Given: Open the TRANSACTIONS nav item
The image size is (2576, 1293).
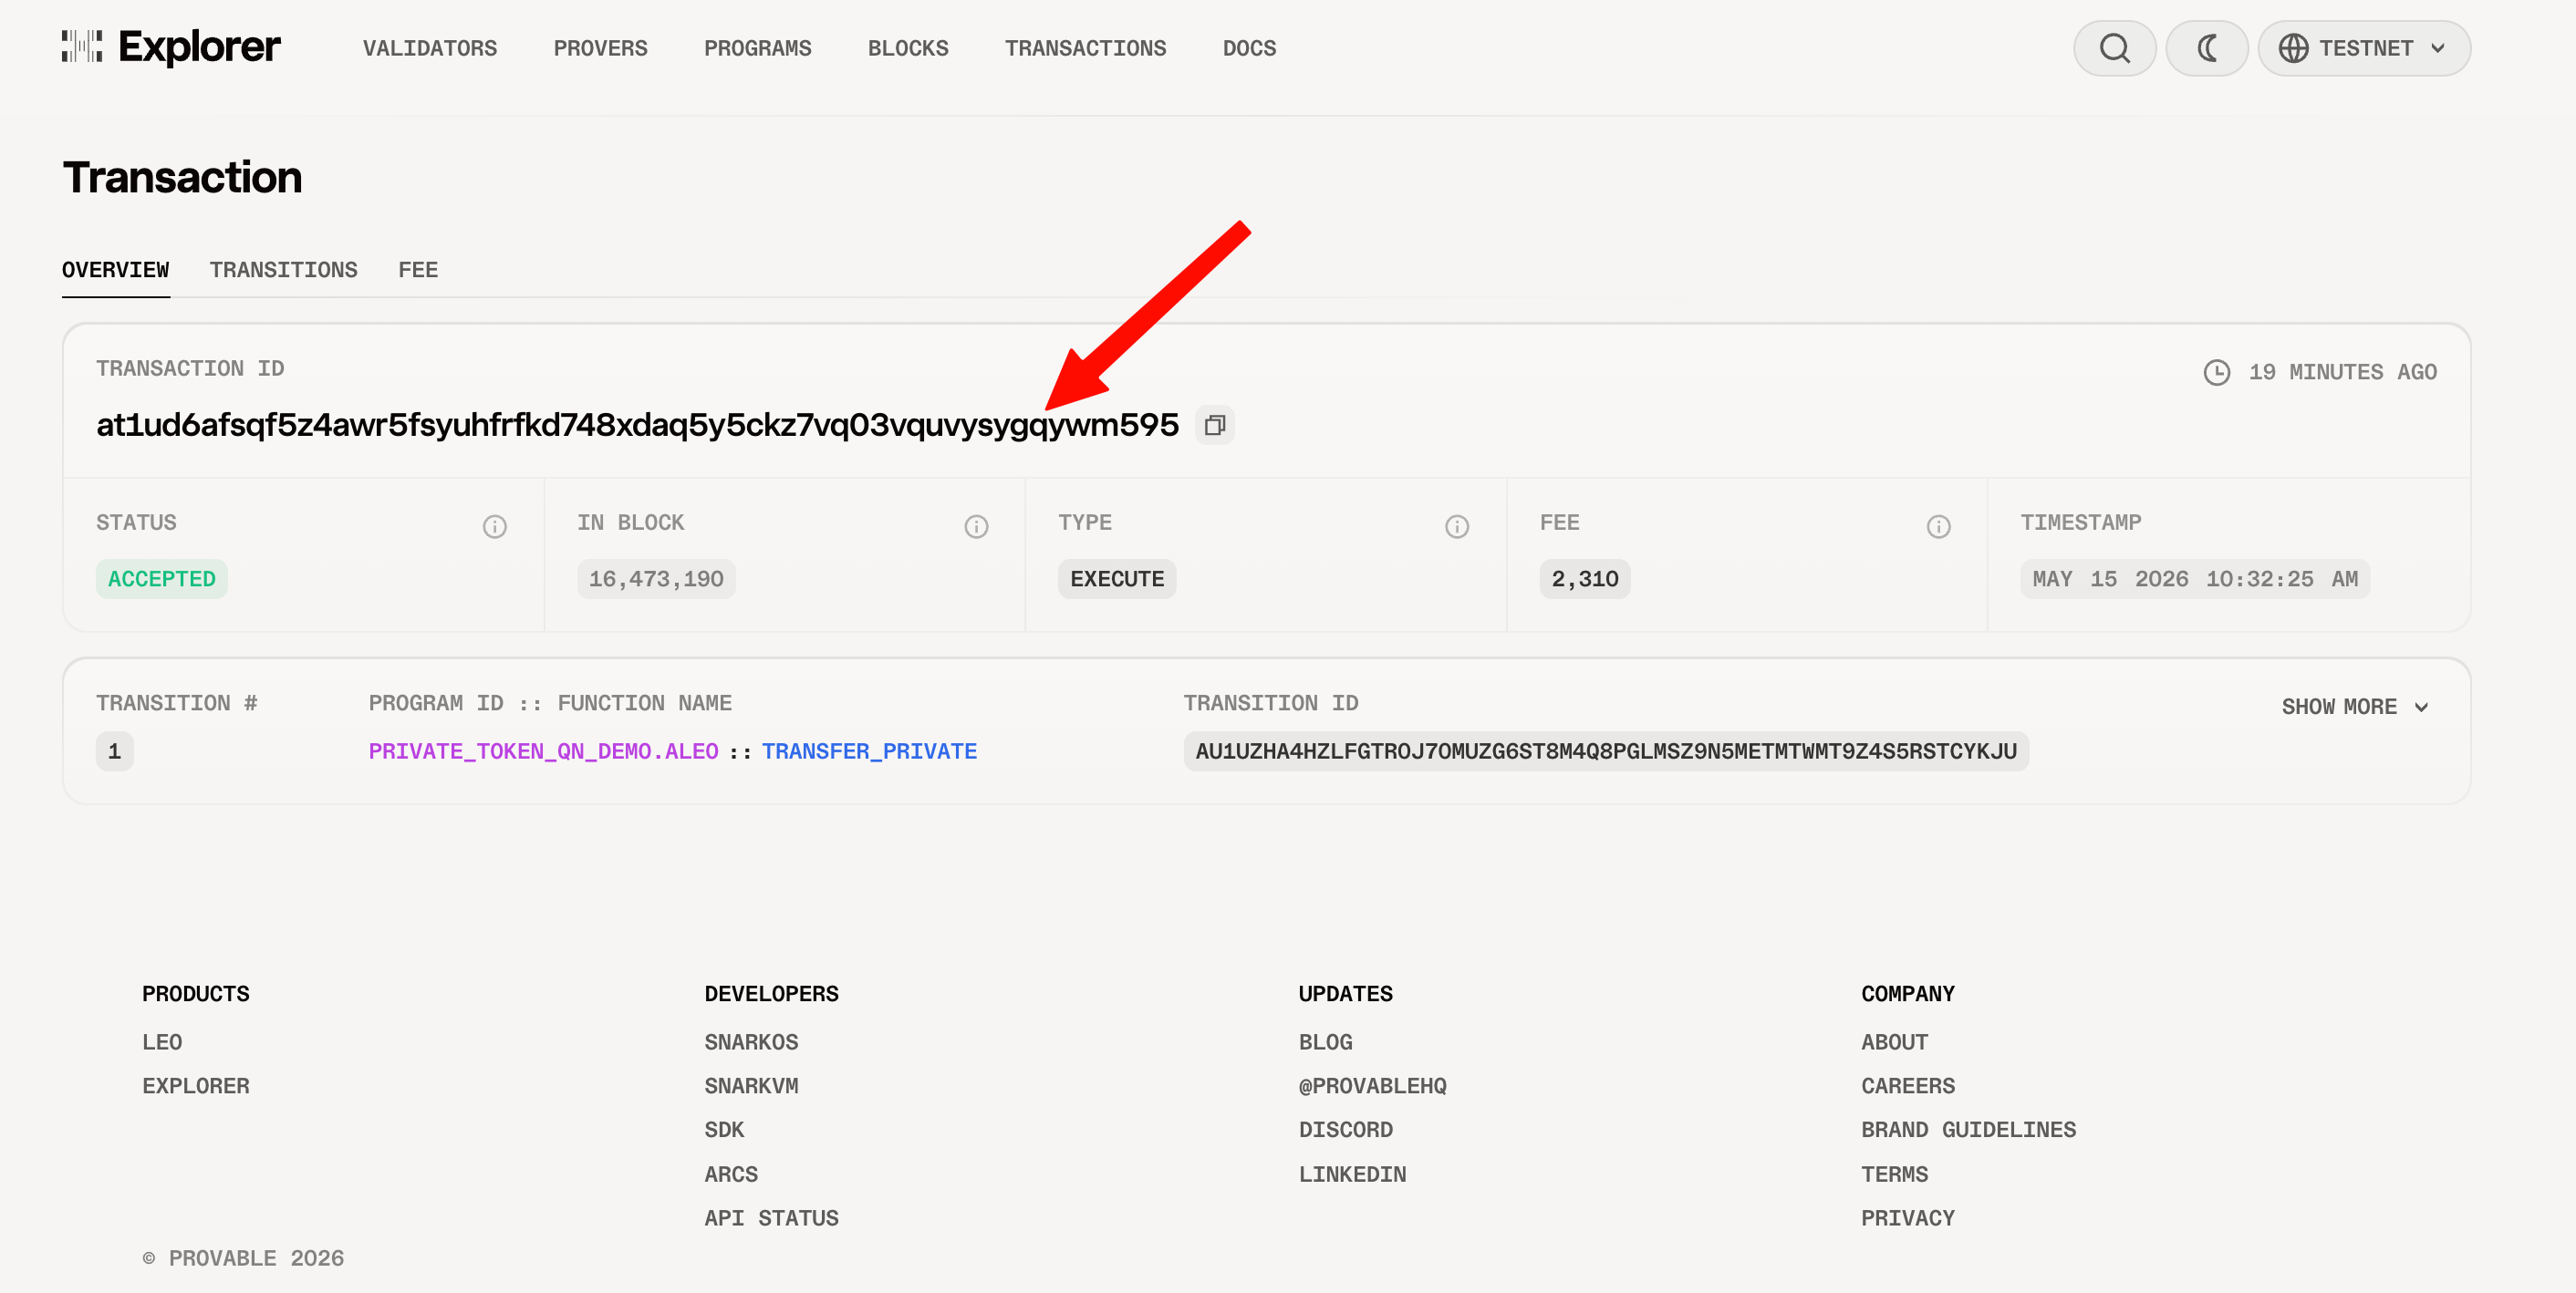Looking at the screenshot, I should [x=1085, y=48].
